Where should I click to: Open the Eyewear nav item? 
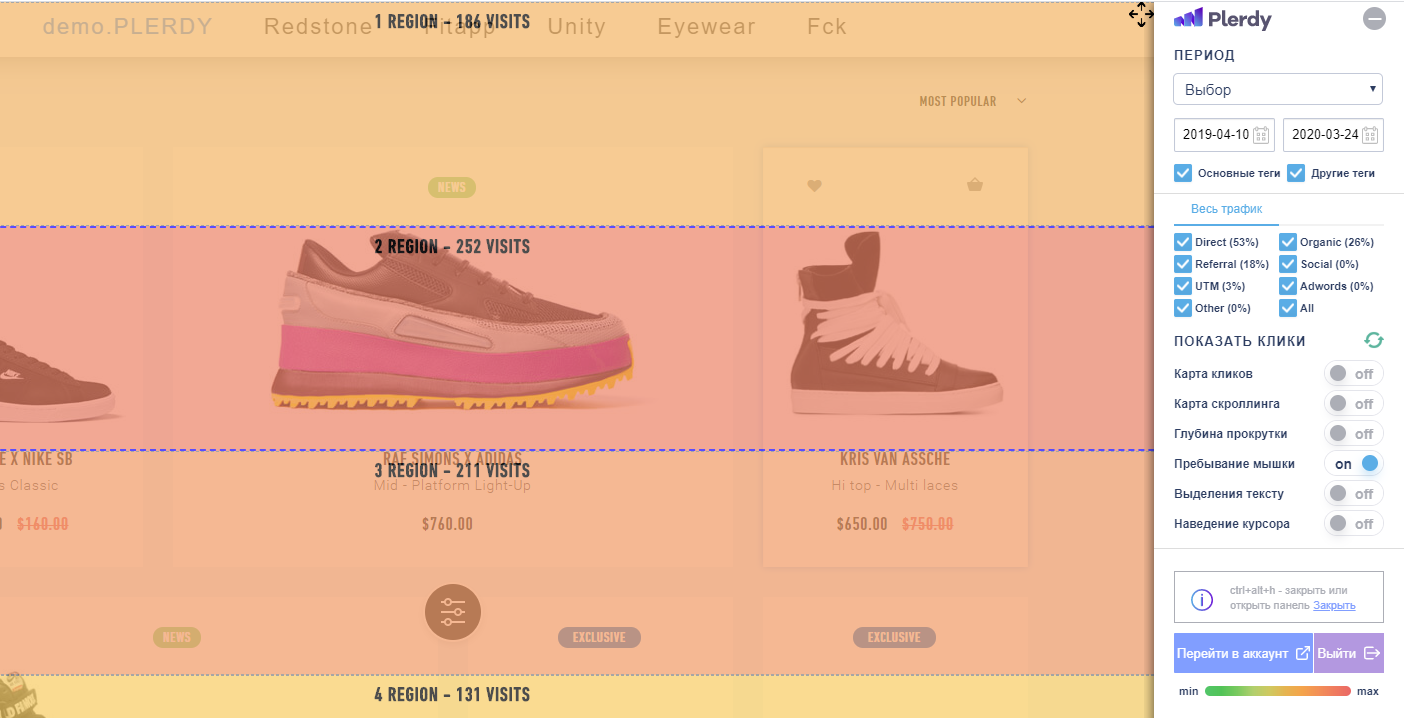coord(706,26)
